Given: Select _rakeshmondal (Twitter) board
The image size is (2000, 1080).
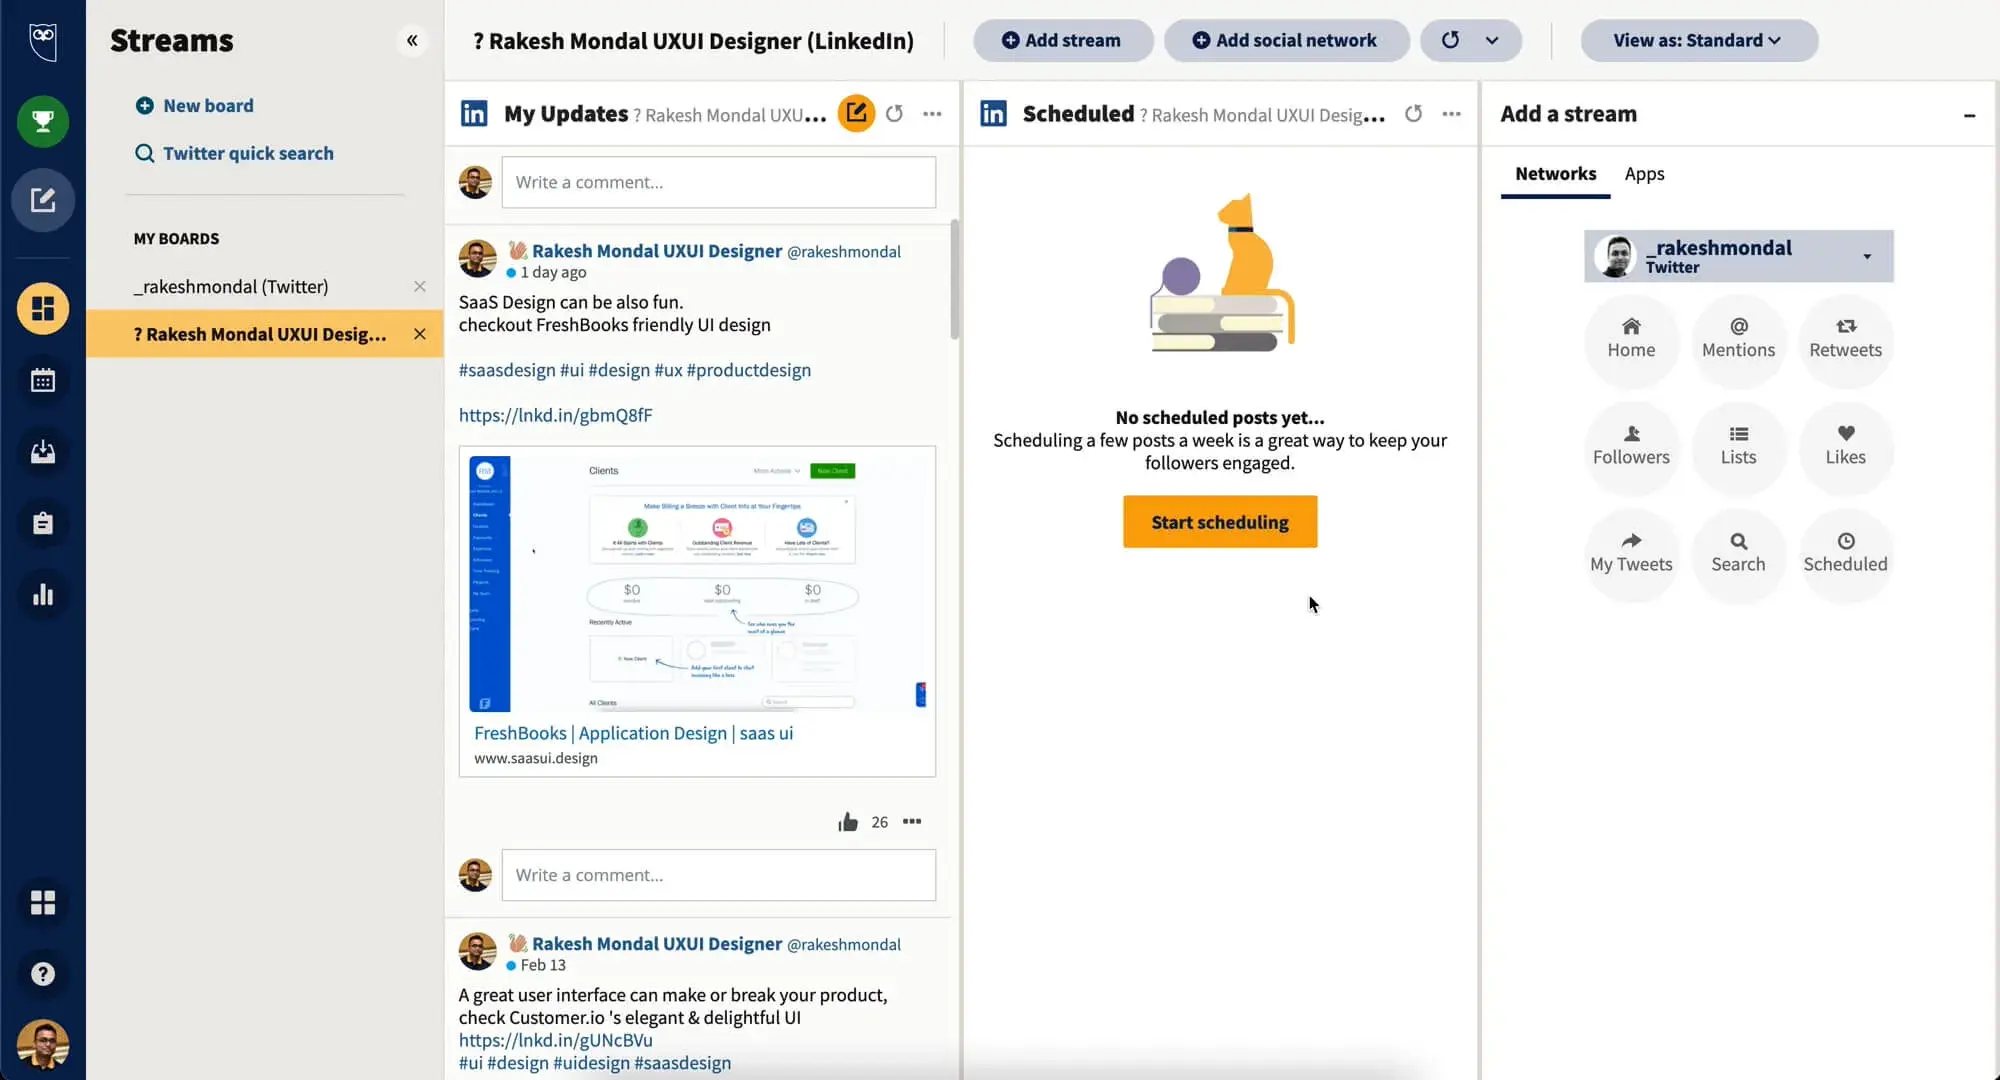Looking at the screenshot, I should pos(231,287).
